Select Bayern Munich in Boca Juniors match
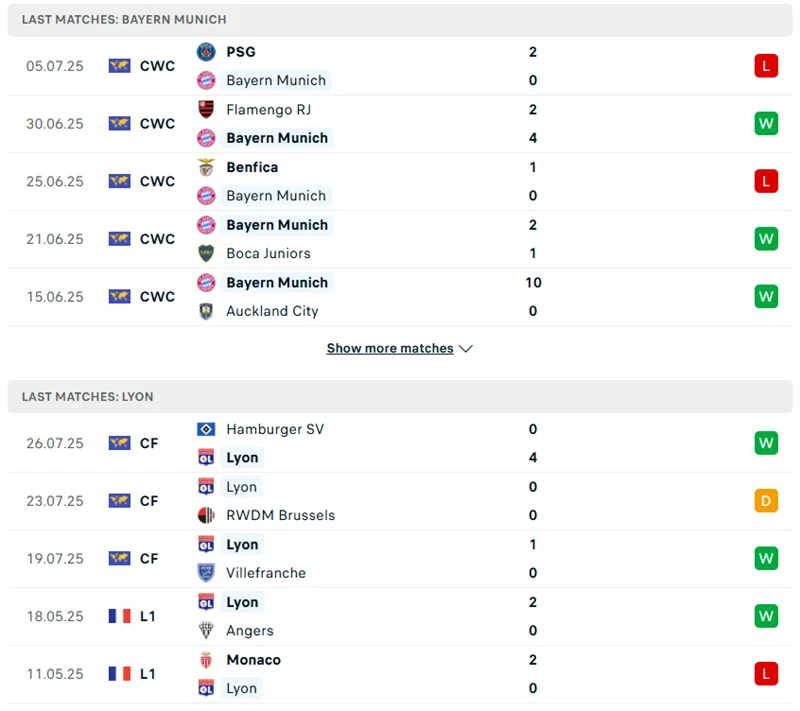800x711 pixels. tap(277, 225)
